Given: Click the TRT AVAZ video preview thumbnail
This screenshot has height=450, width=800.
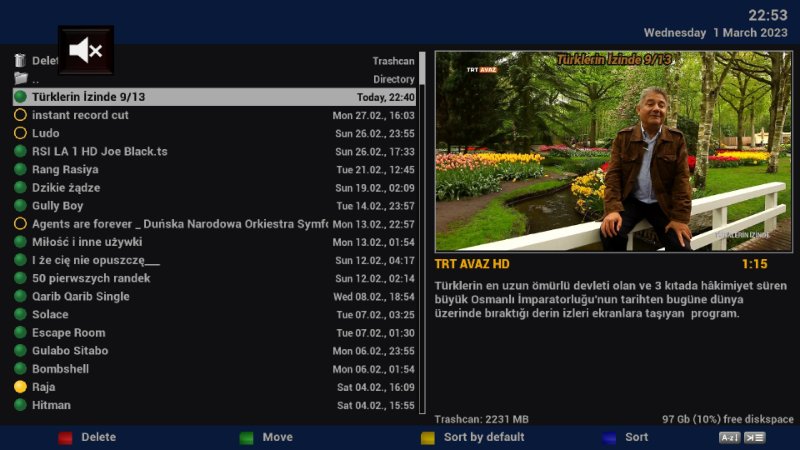Looking at the screenshot, I should pos(613,151).
